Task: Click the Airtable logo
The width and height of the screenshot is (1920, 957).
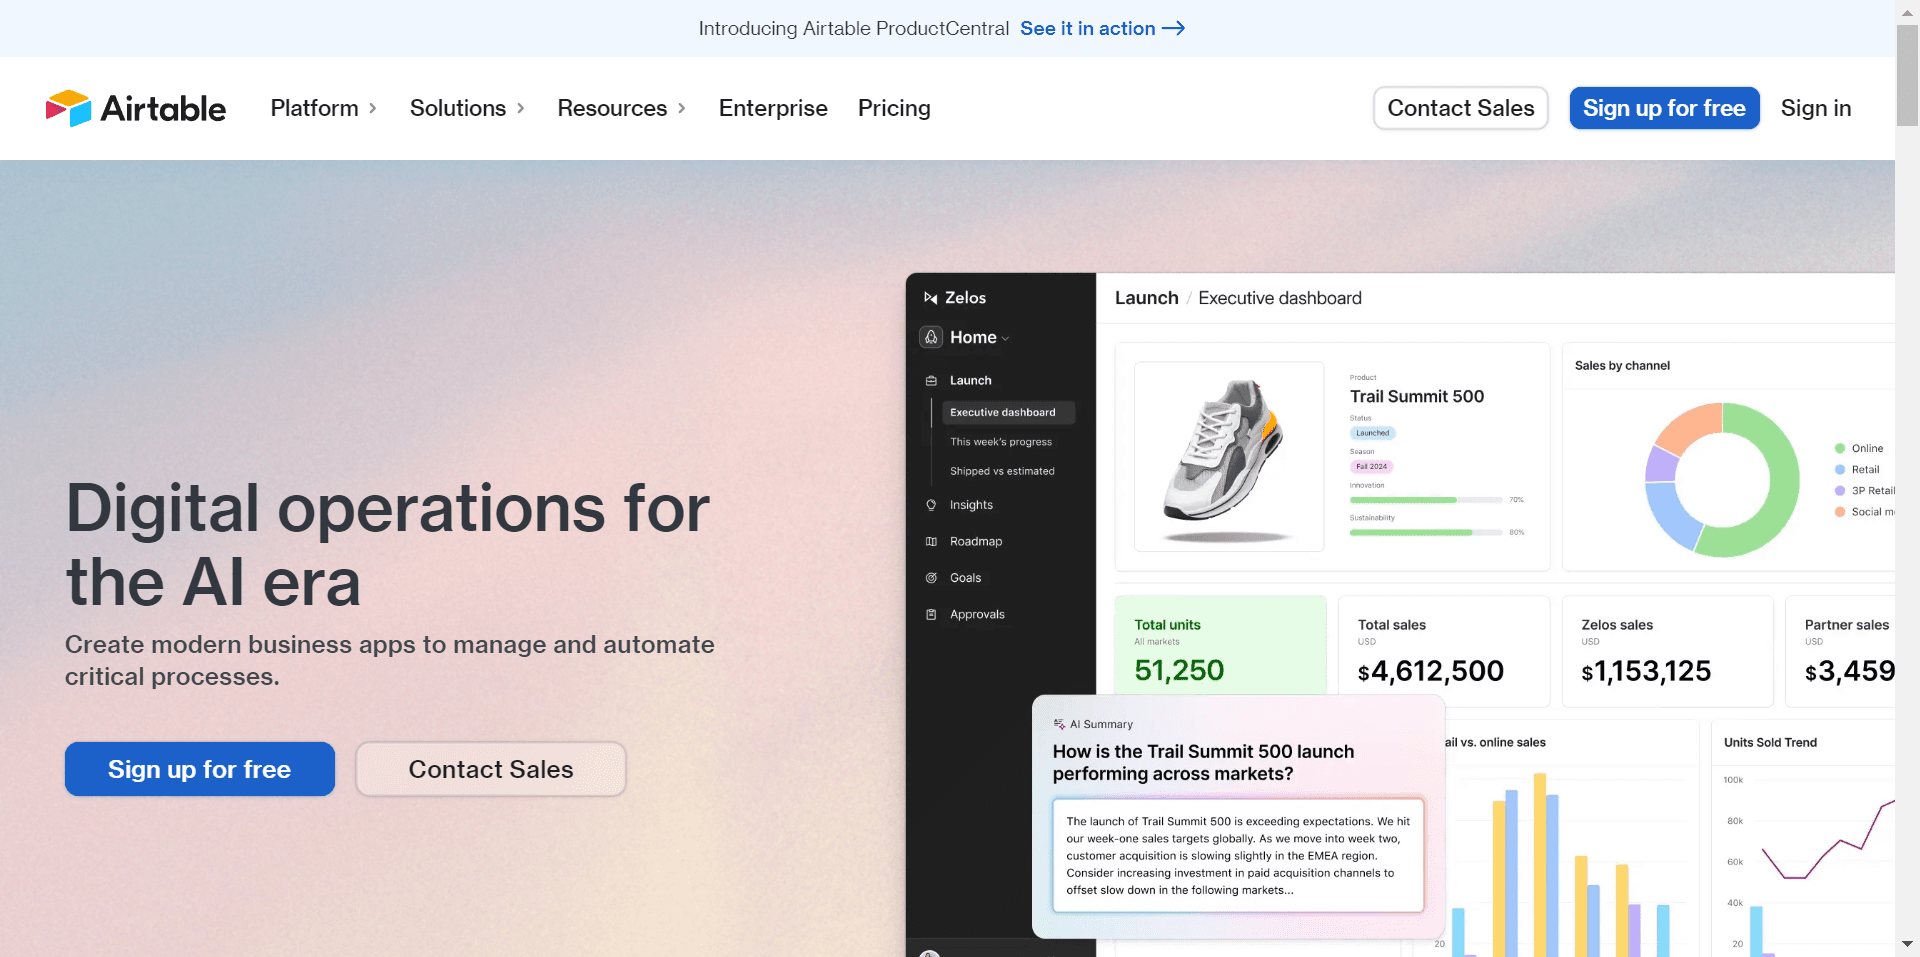Action: [x=135, y=108]
